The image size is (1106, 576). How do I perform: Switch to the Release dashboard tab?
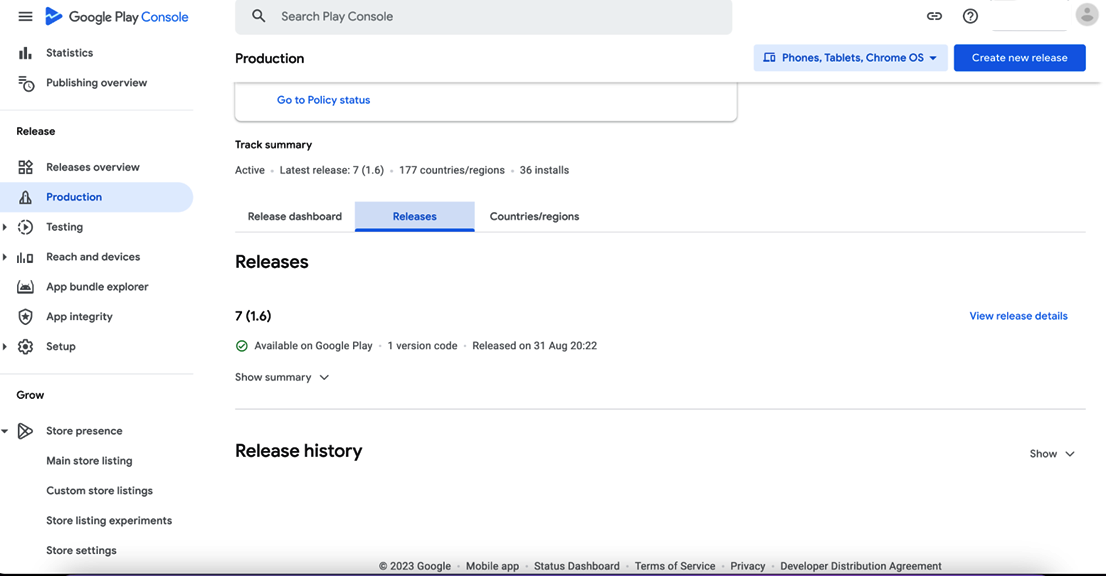pos(295,217)
